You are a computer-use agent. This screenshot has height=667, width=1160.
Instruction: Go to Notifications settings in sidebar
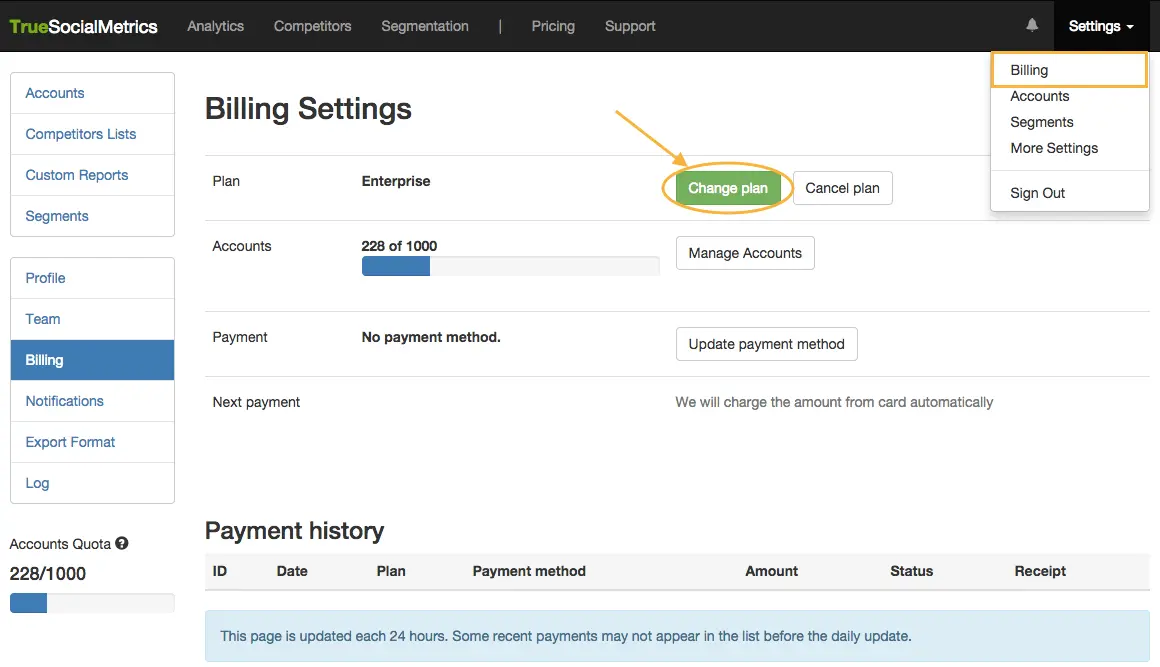coord(65,401)
